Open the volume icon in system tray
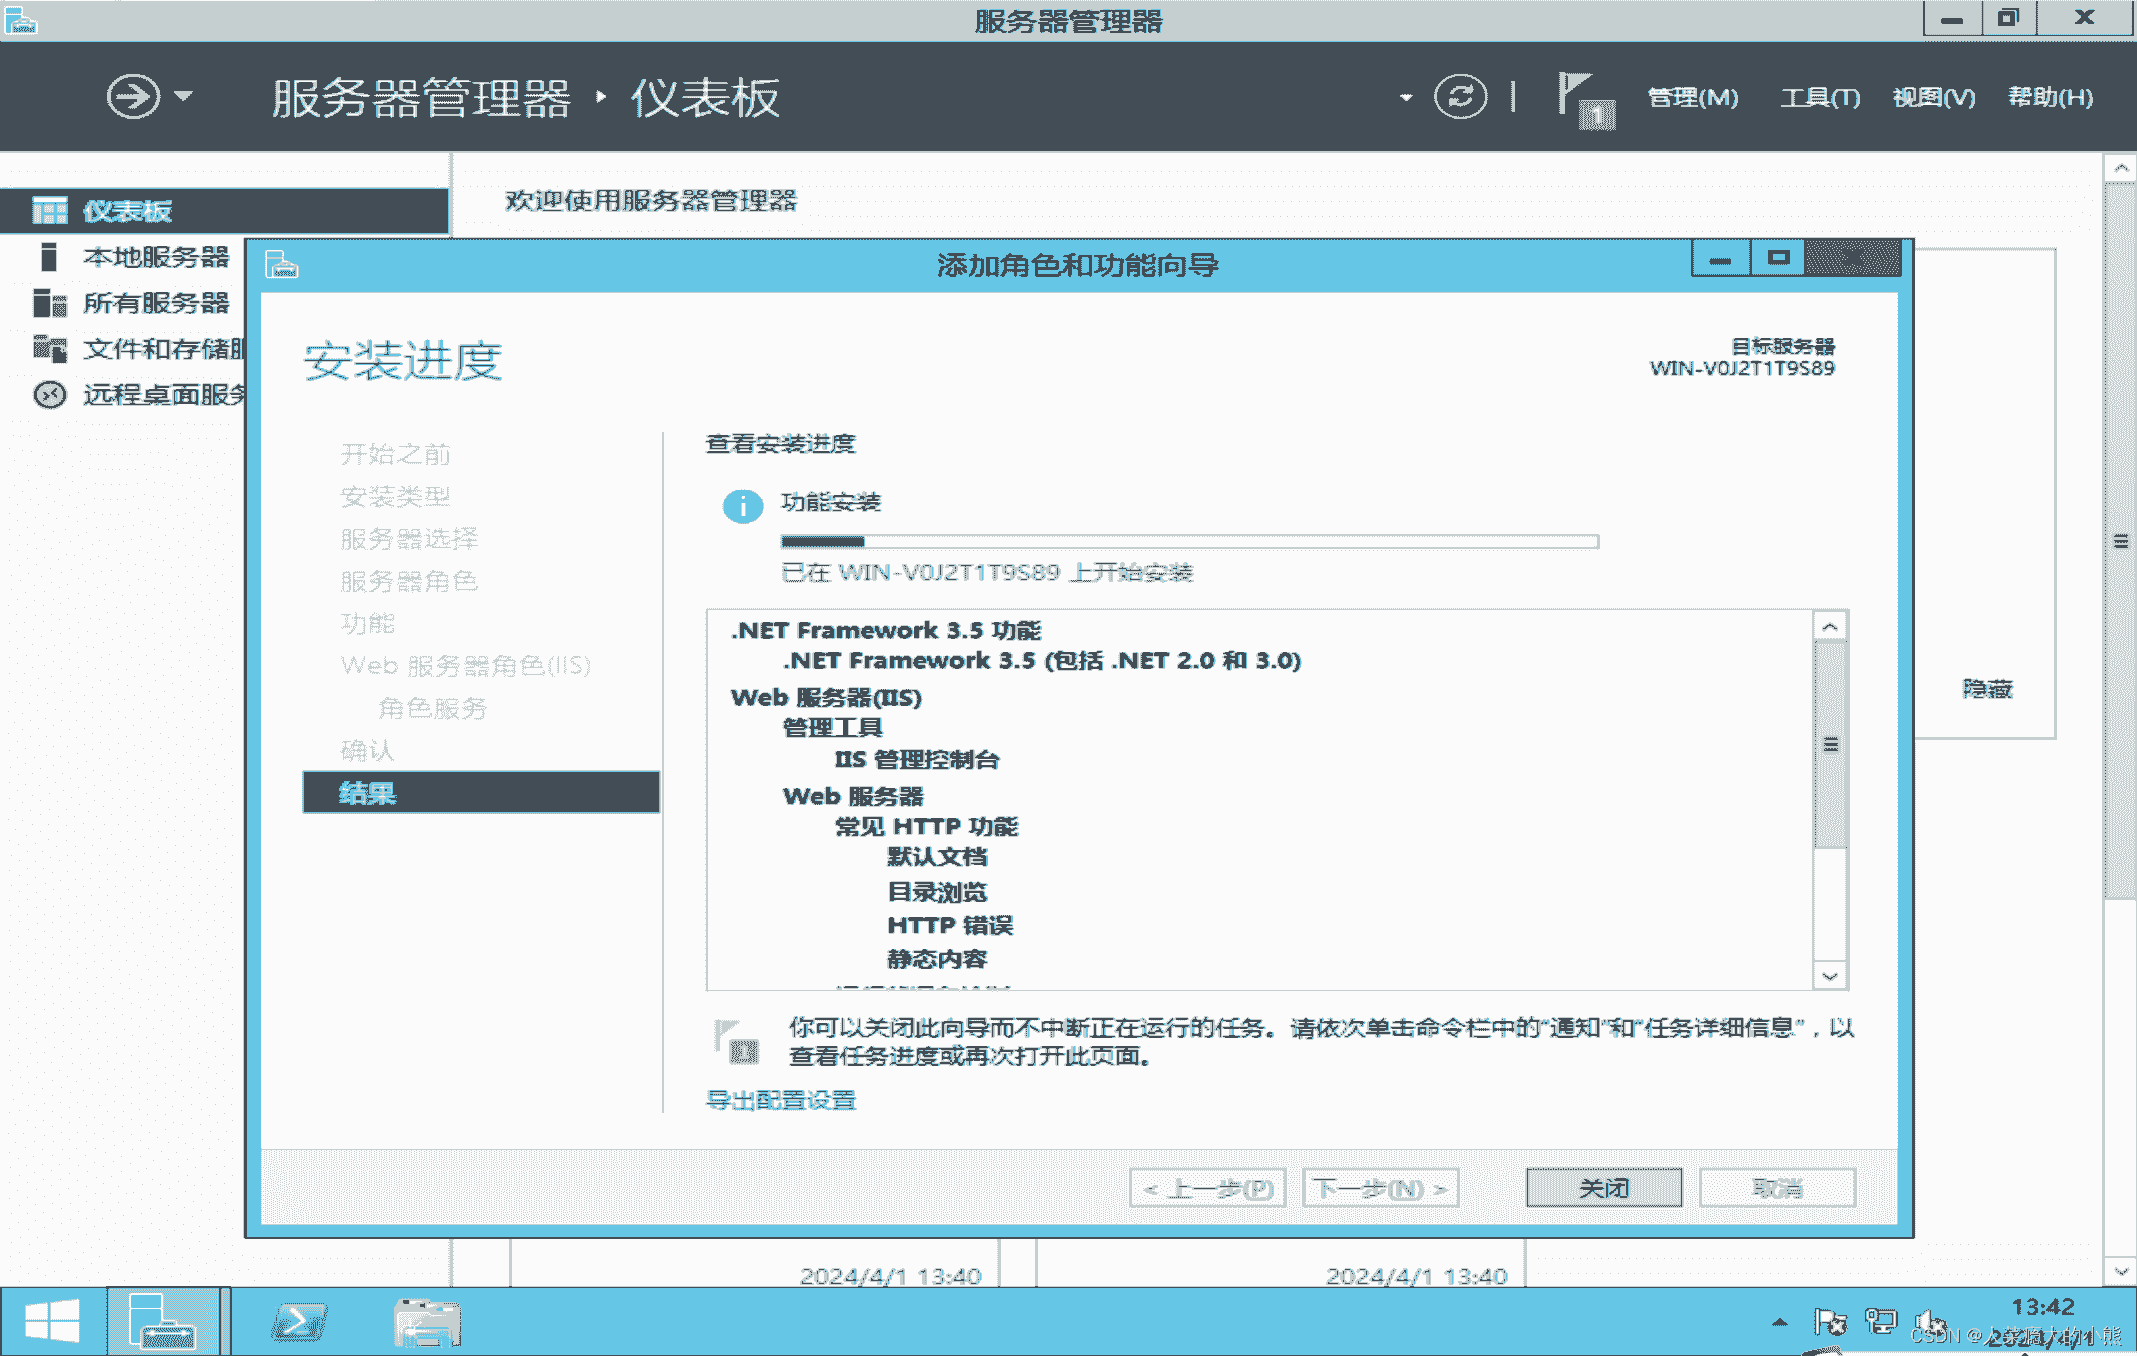 point(1932,1320)
